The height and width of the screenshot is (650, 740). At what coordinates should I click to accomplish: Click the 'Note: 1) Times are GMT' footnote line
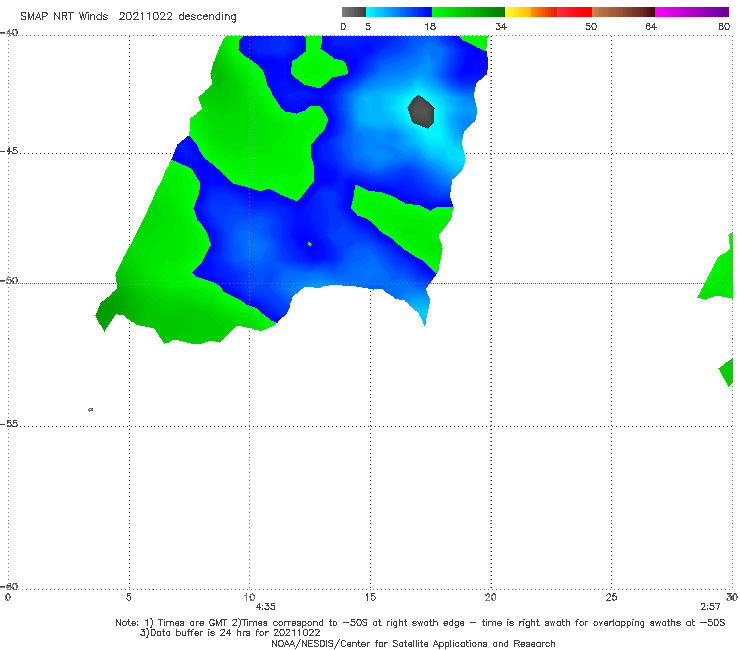coord(420,623)
